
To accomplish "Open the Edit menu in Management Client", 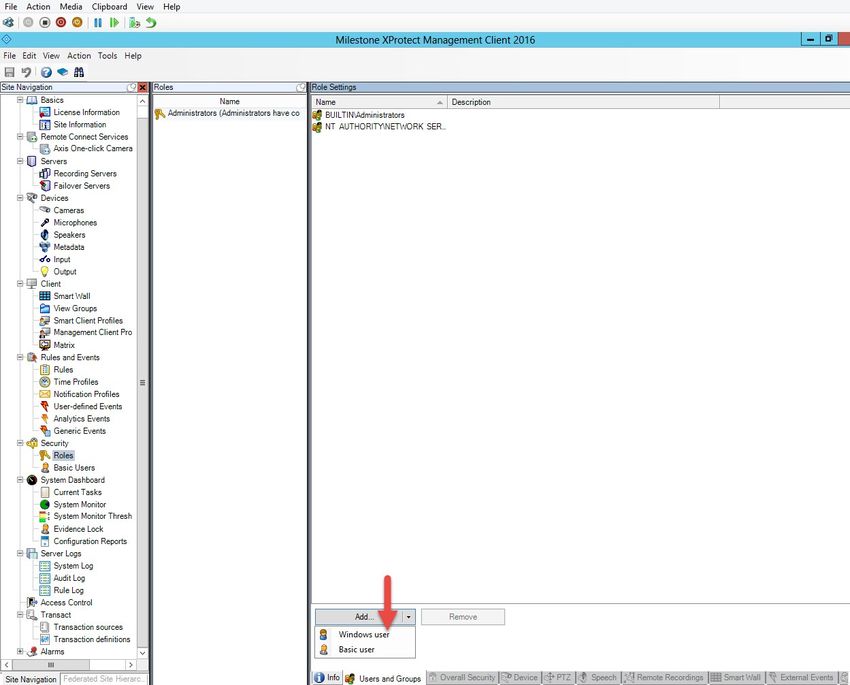I will pyautogui.click(x=29, y=56).
